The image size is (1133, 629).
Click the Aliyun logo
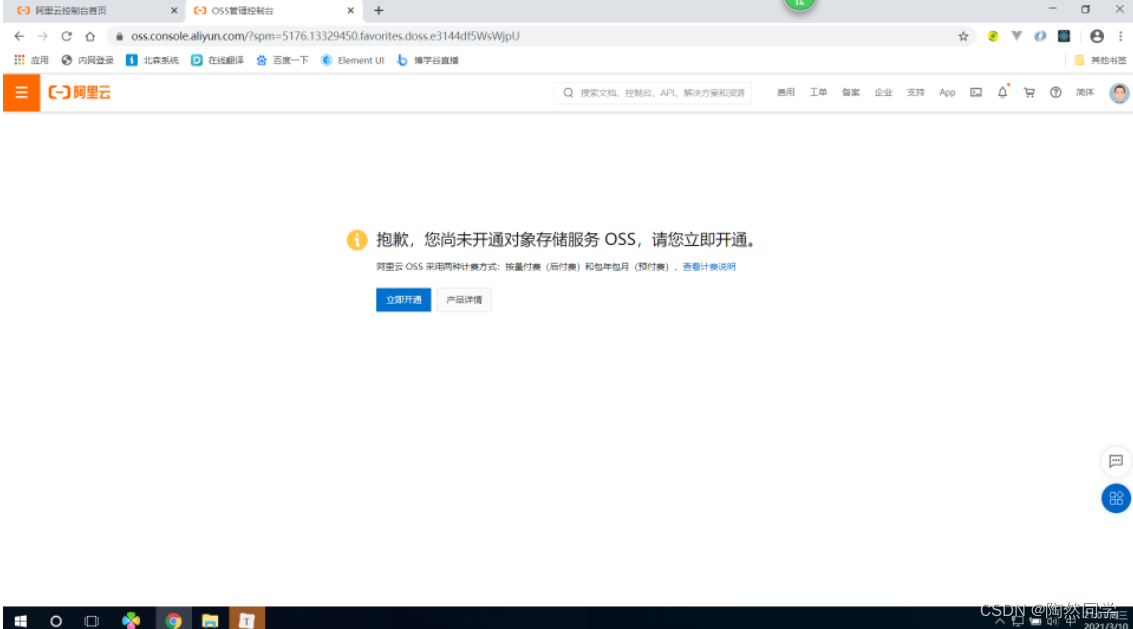[x=79, y=93]
